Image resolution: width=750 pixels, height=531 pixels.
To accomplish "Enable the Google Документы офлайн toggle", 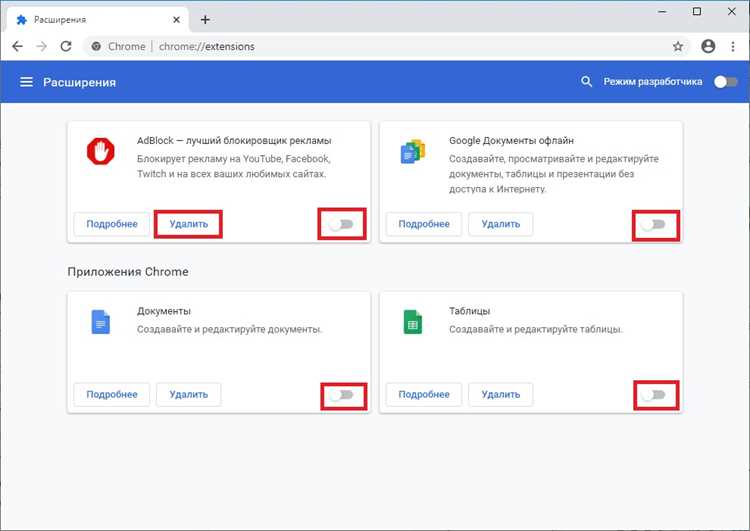I will 654,224.
